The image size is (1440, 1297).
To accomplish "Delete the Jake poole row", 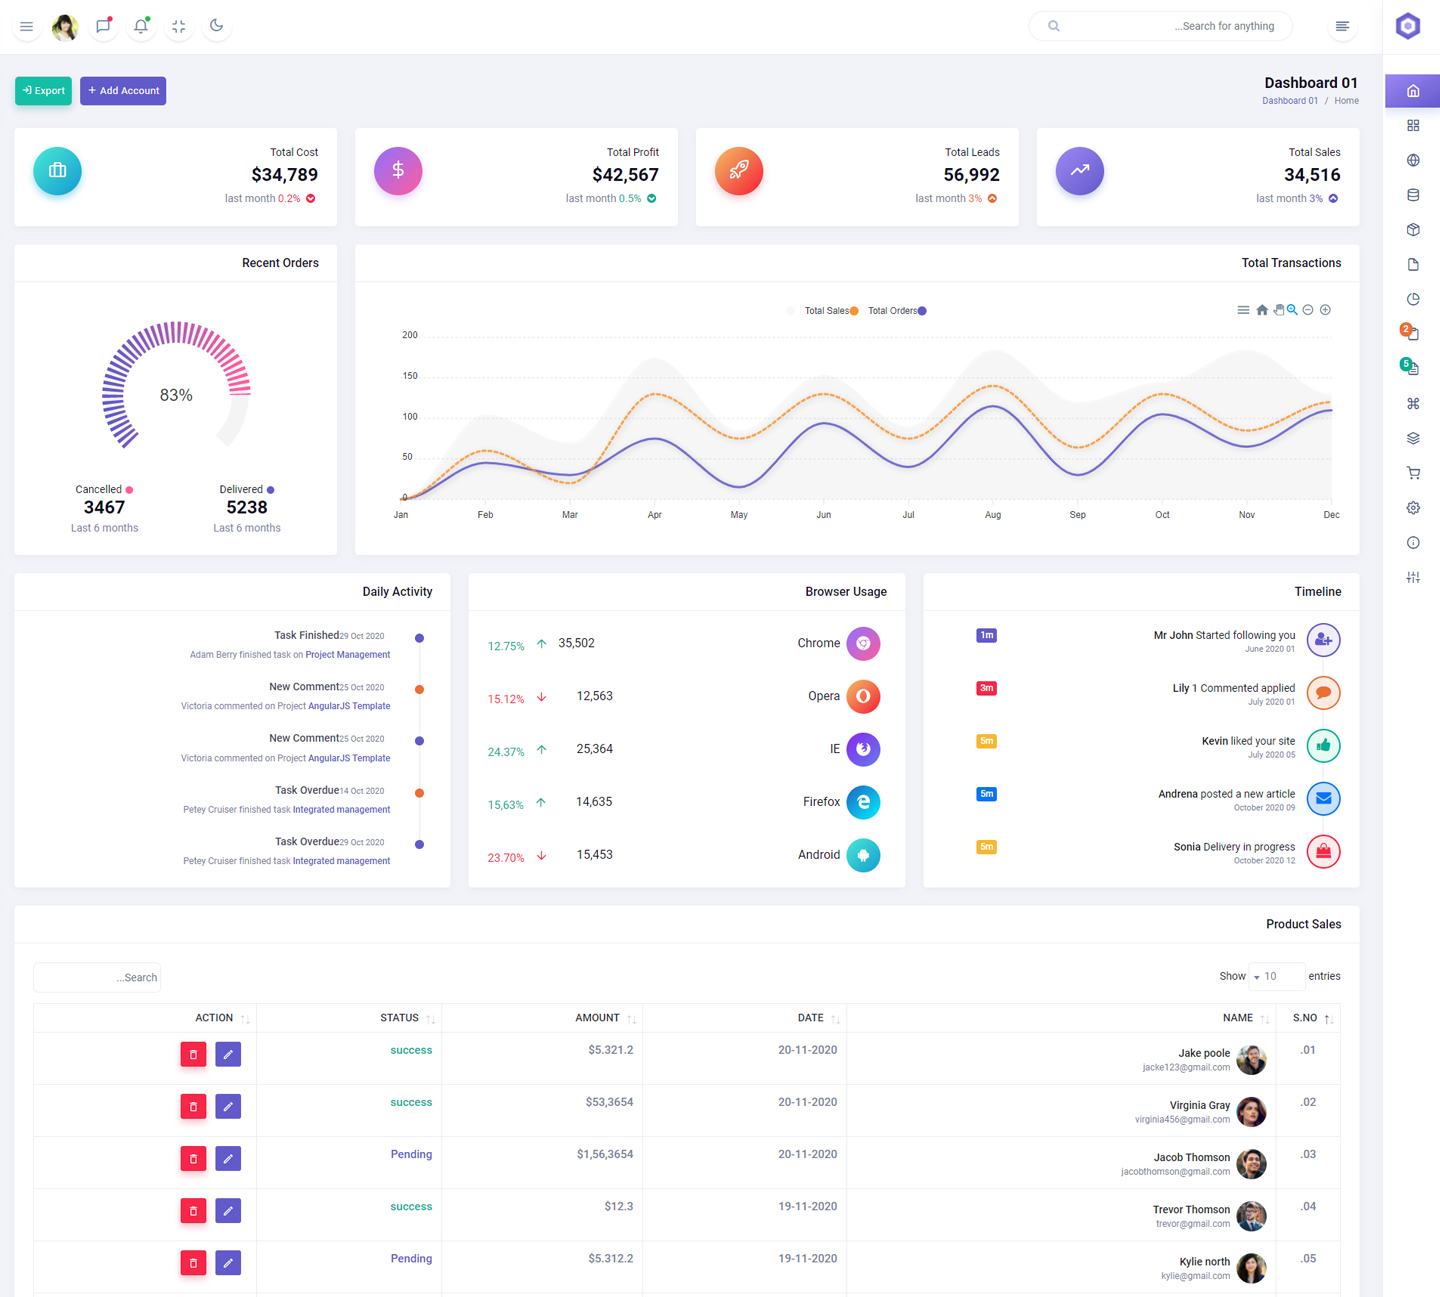I will pos(193,1054).
